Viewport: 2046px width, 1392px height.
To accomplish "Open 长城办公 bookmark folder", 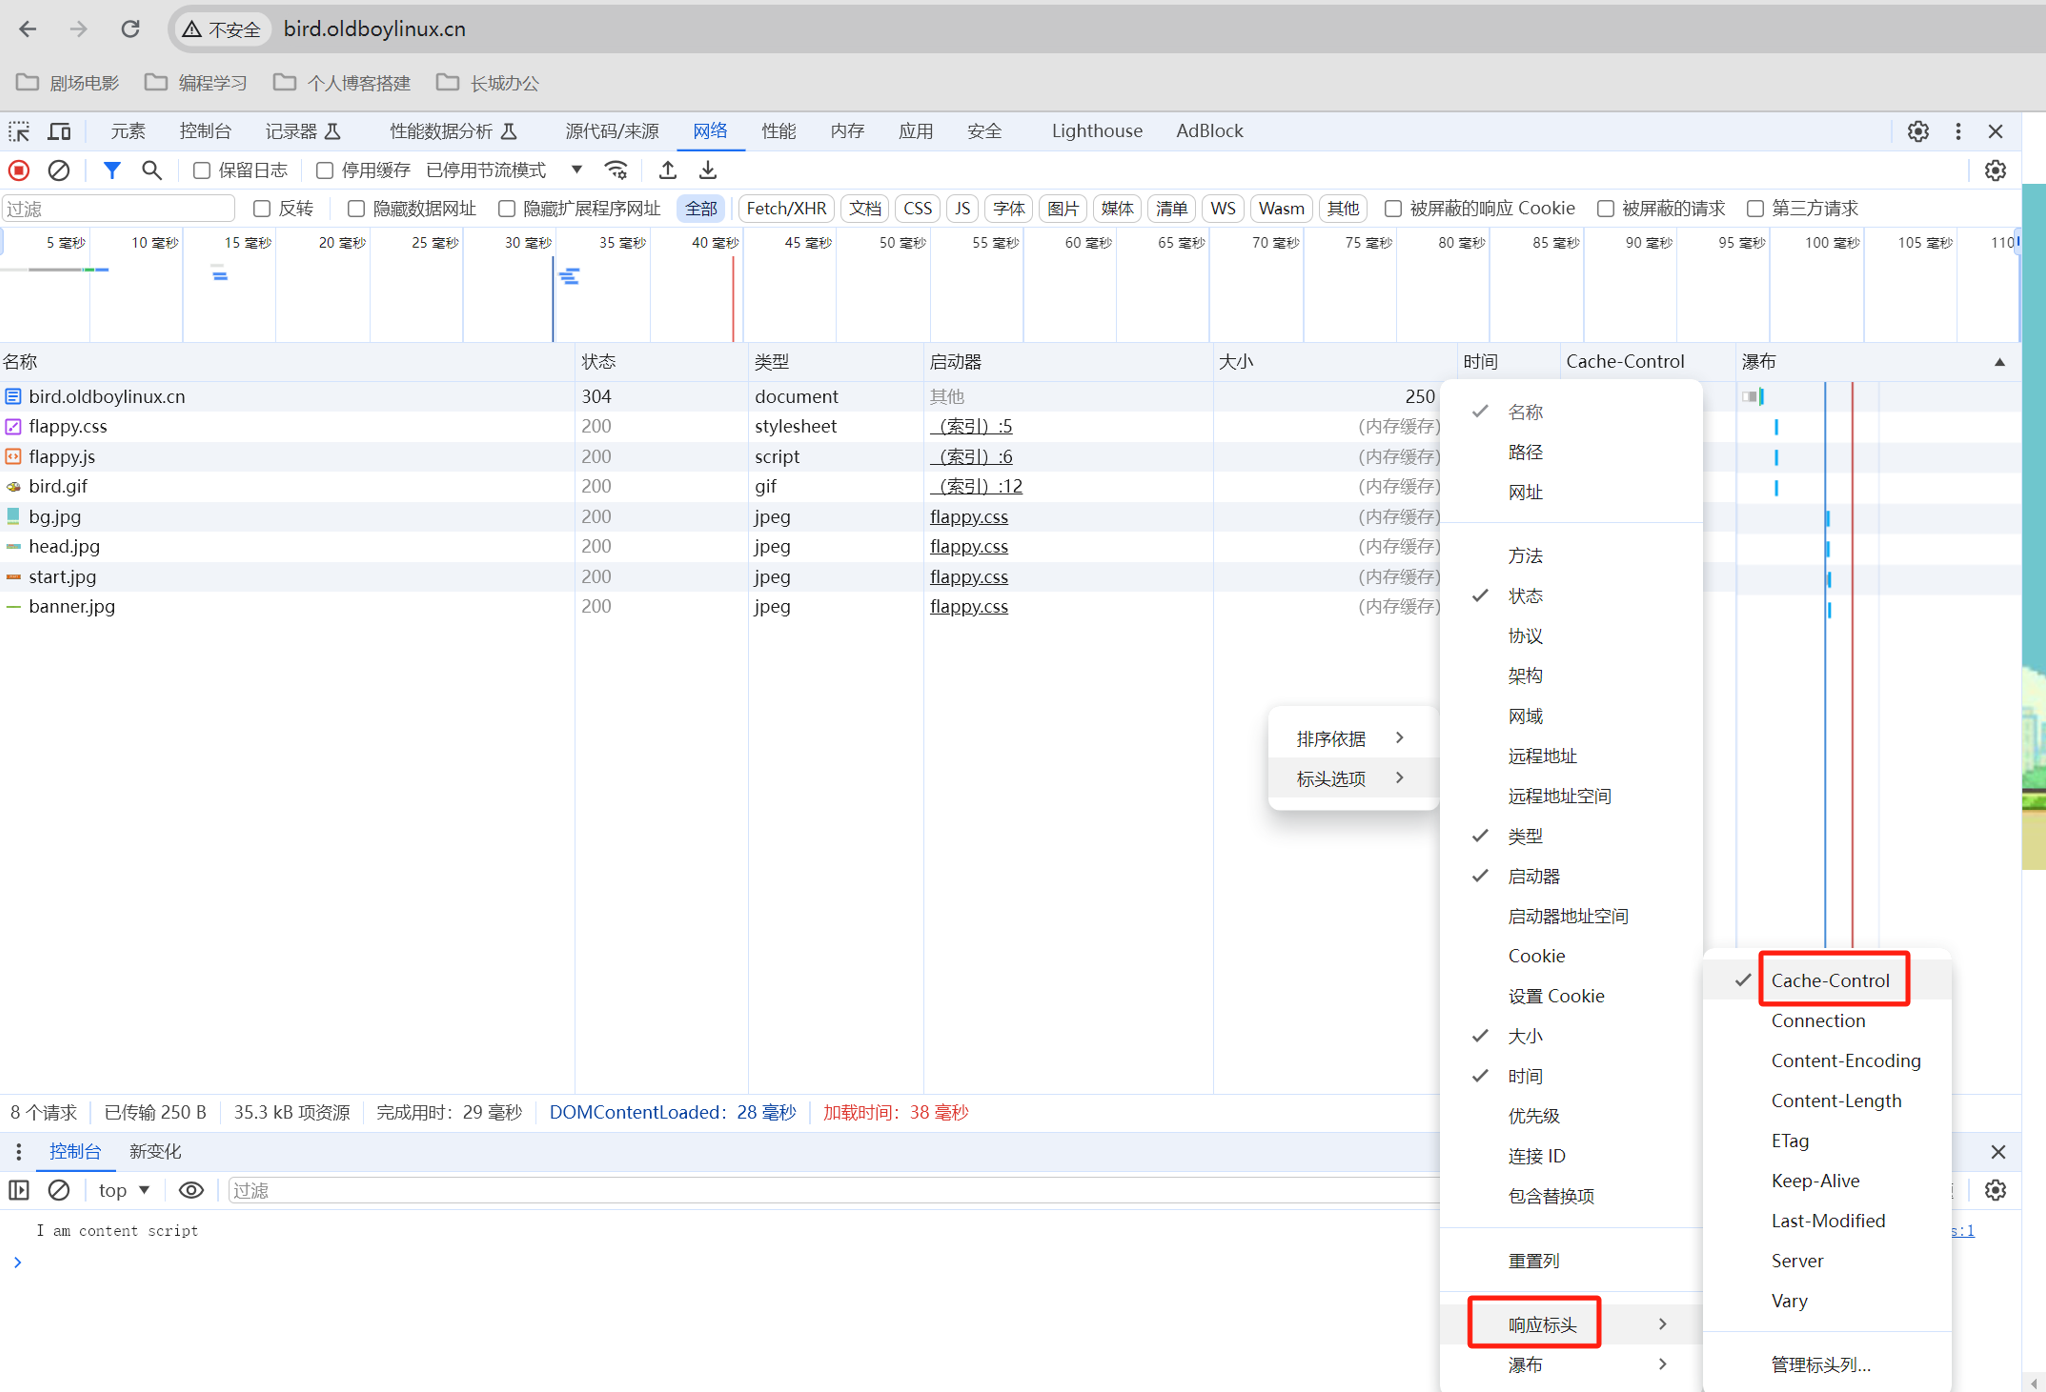I will 488,82.
